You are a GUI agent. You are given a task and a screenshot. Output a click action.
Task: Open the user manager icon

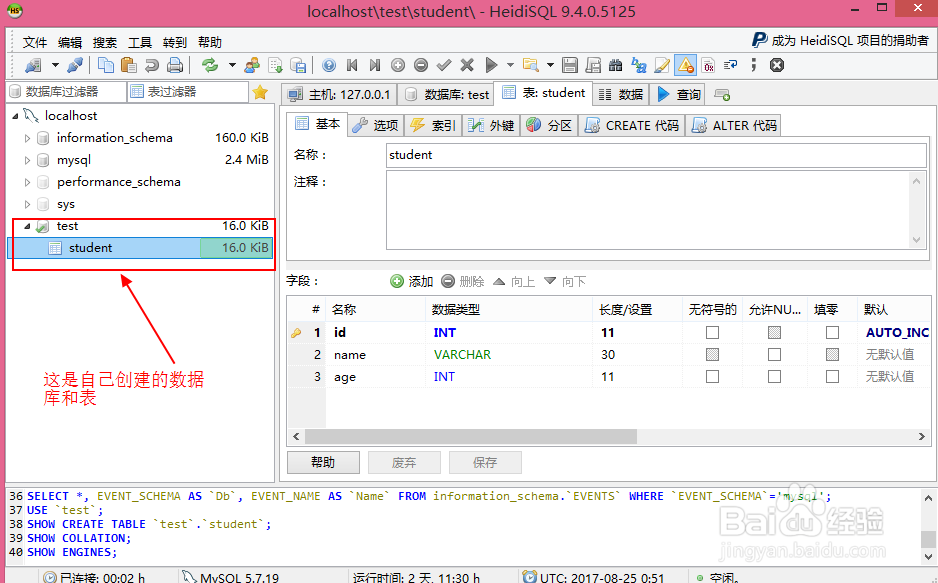click(x=251, y=64)
